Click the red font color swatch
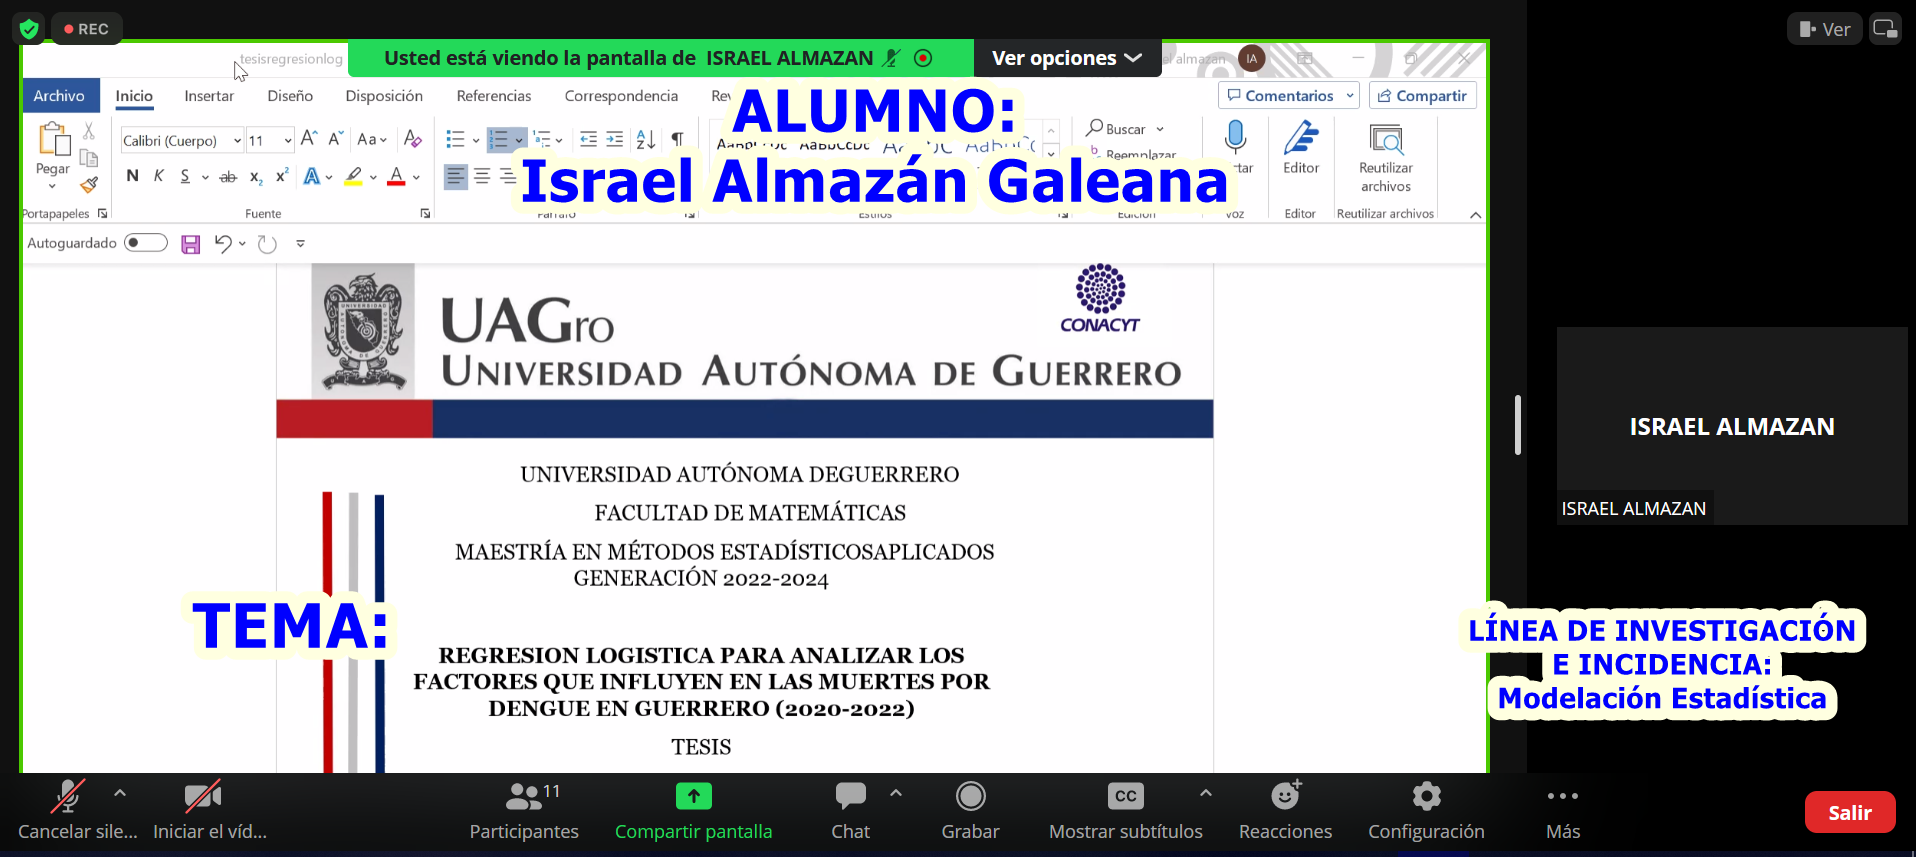Screen dimensions: 1916x857 [396, 177]
